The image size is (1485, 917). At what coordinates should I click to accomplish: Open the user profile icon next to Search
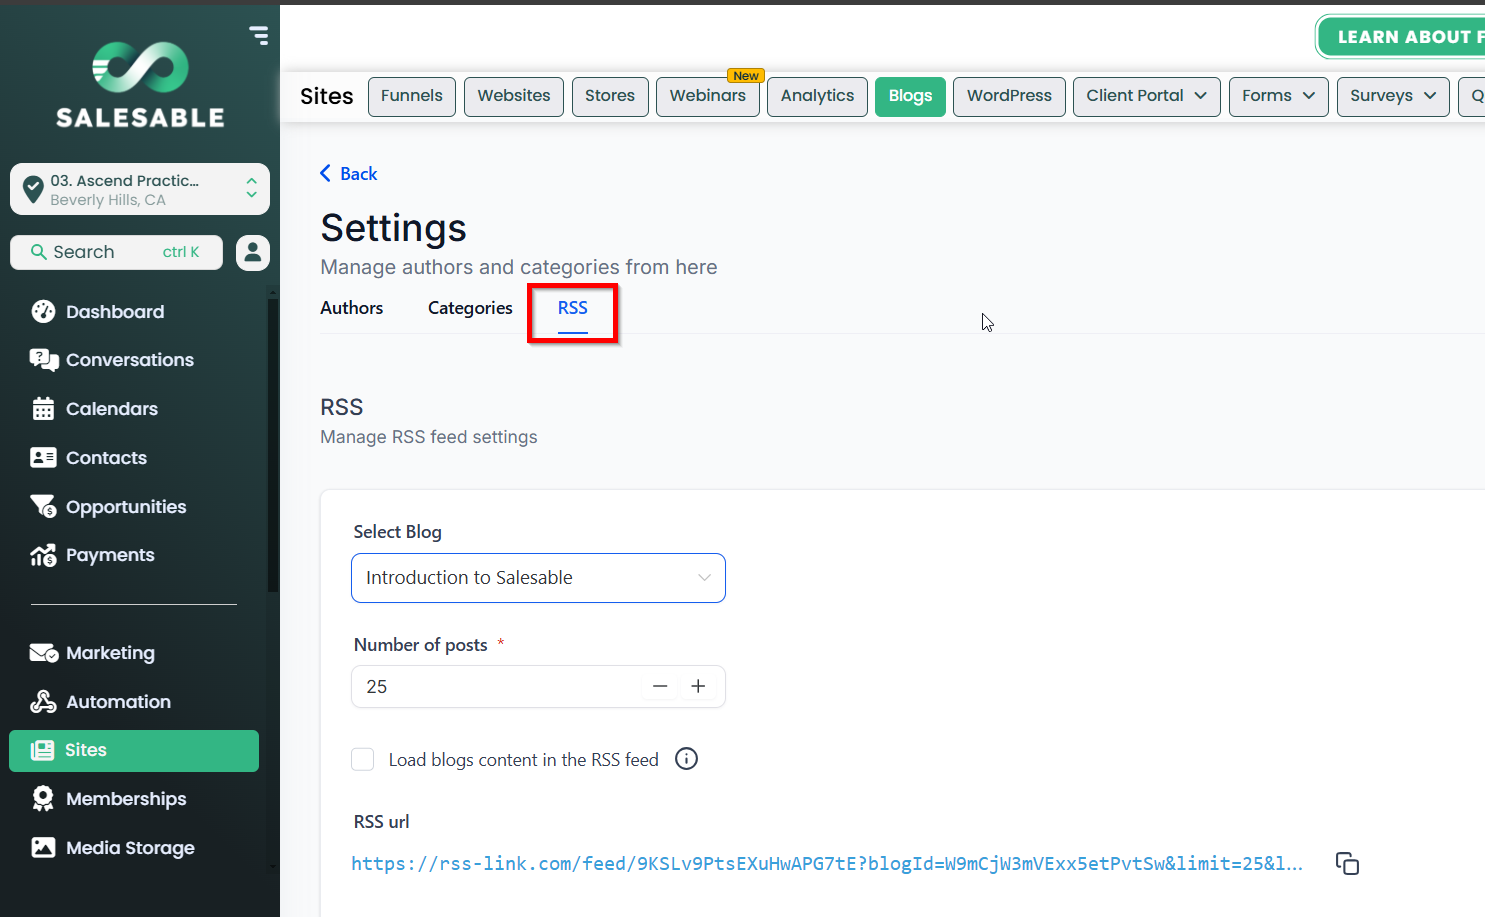(253, 253)
